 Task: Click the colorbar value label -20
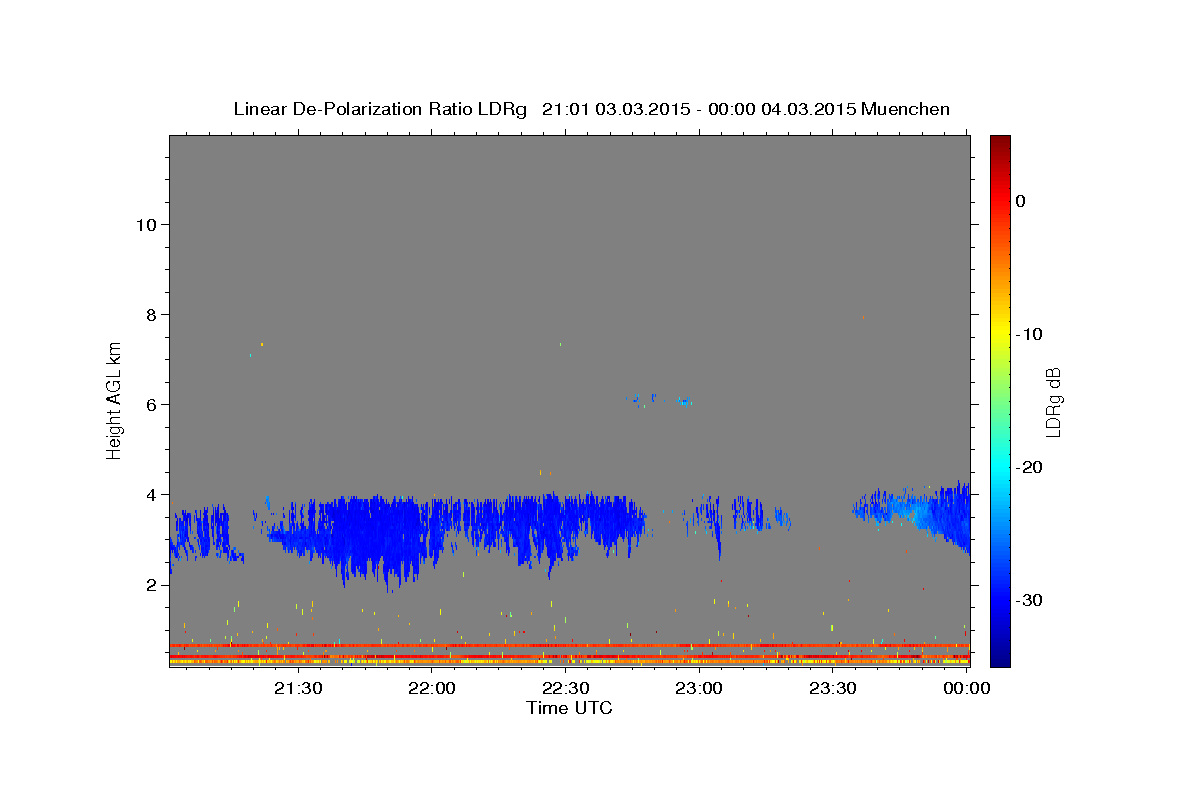point(1029,467)
